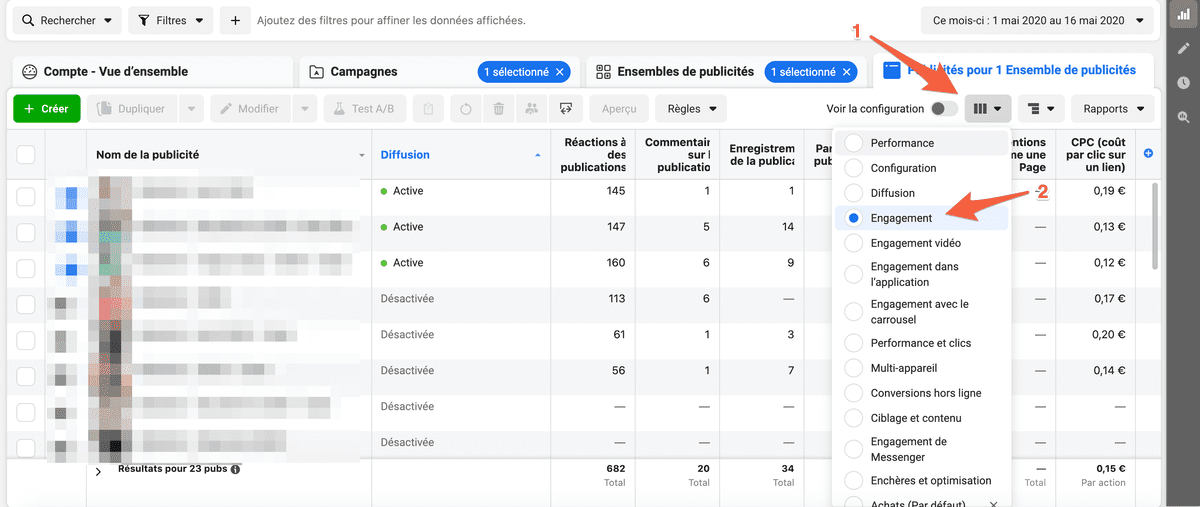Select the Multi-appareil preset

[x=921, y=368]
